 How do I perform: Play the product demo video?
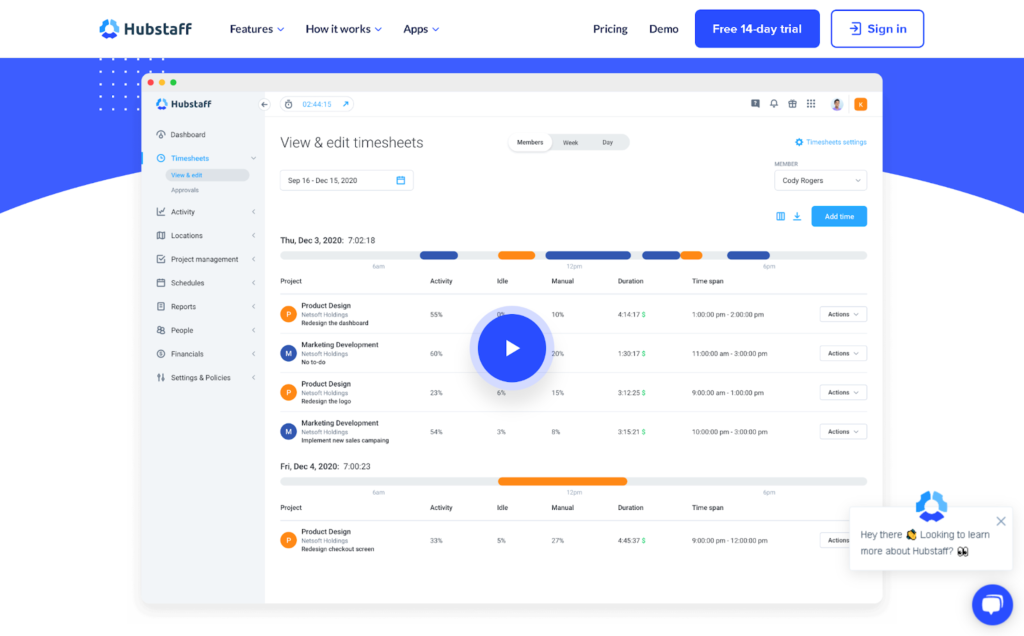coord(511,348)
